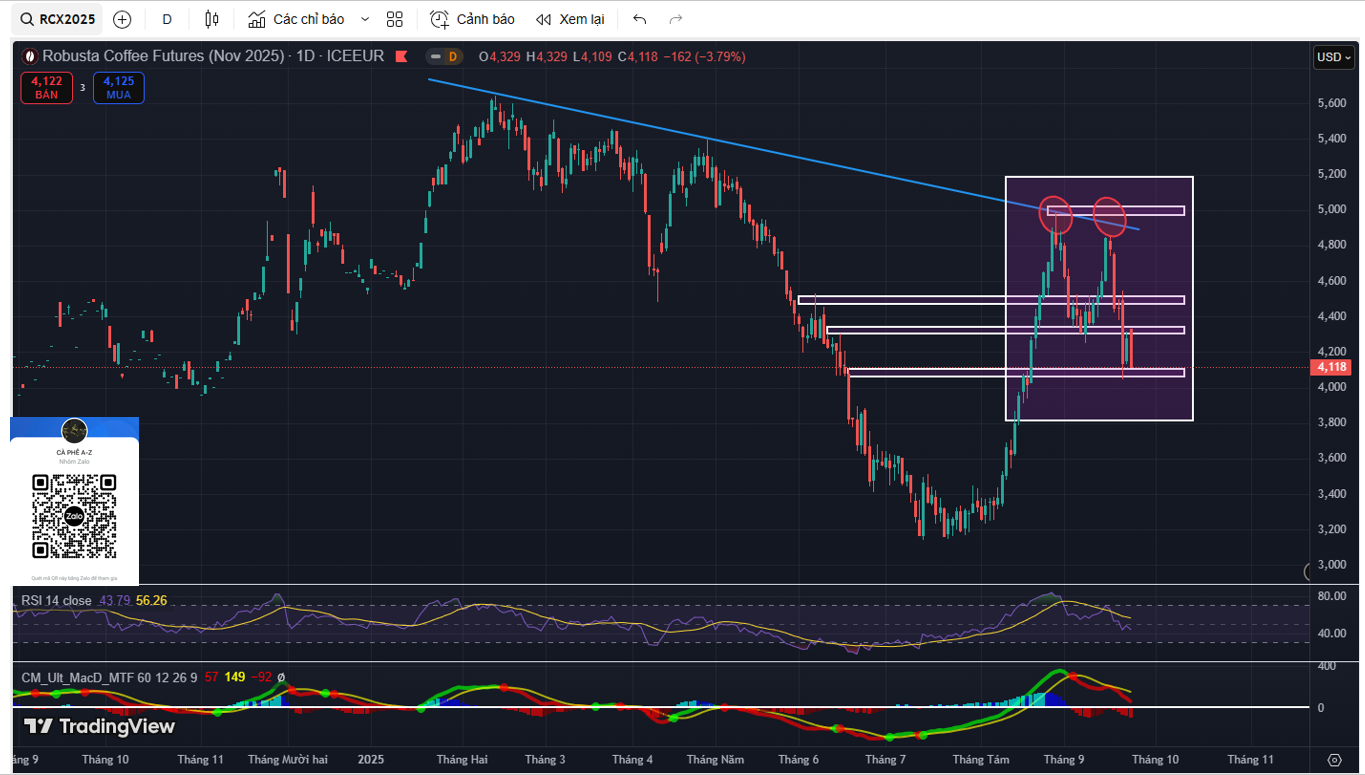This screenshot has height=775, width=1365.
Task: Open the candlestick chart style icon
Action: pos(211,19)
